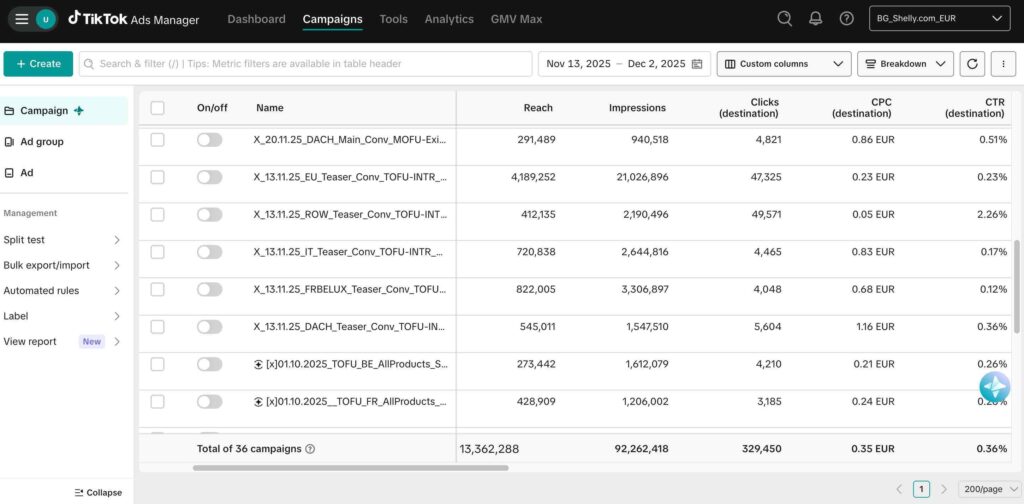The height and width of the screenshot is (504, 1024).
Task: Toggle on the DACH_Teaser_Conv campaign switch
Action: point(210,326)
